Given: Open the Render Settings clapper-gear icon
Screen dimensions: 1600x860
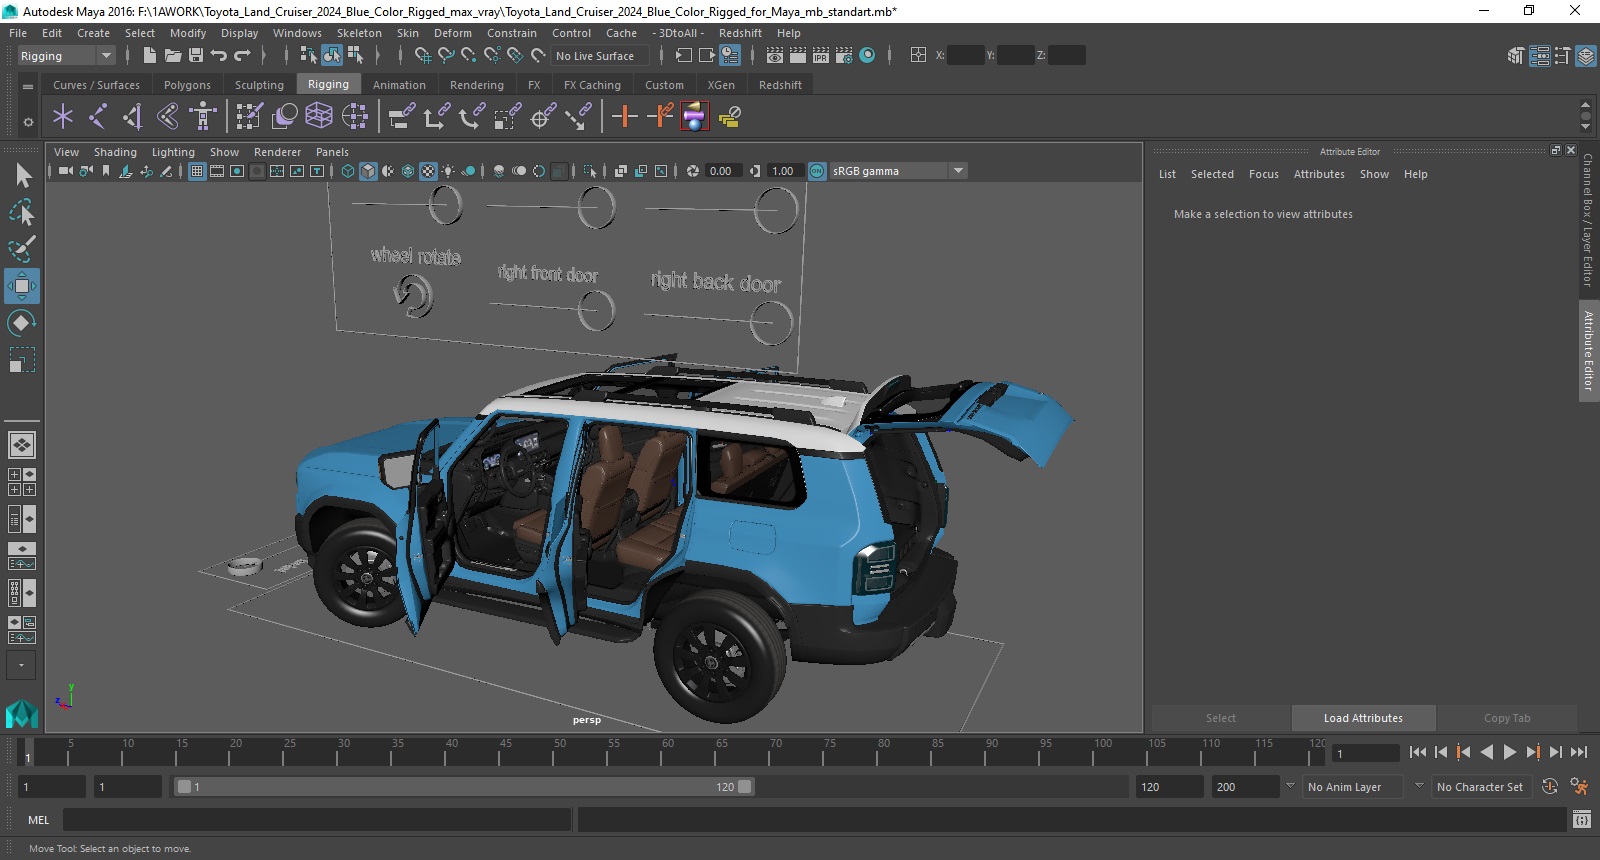Looking at the screenshot, I should [x=844, y=56].
